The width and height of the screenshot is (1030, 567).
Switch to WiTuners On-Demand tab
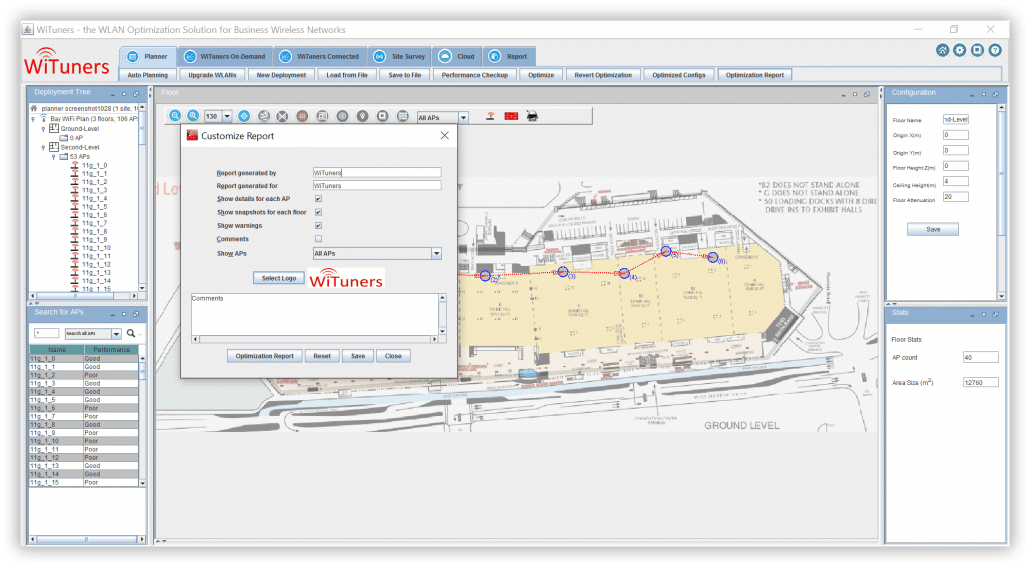[225, 57]
